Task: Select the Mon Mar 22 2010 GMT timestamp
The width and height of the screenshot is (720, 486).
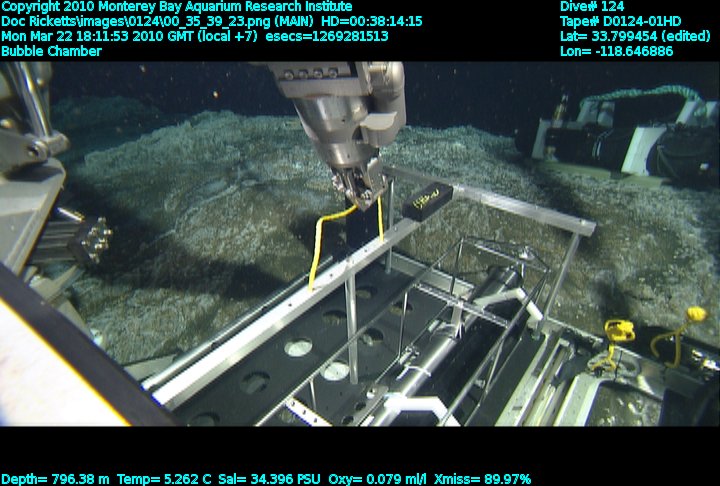Action: (x=129, y=36)
